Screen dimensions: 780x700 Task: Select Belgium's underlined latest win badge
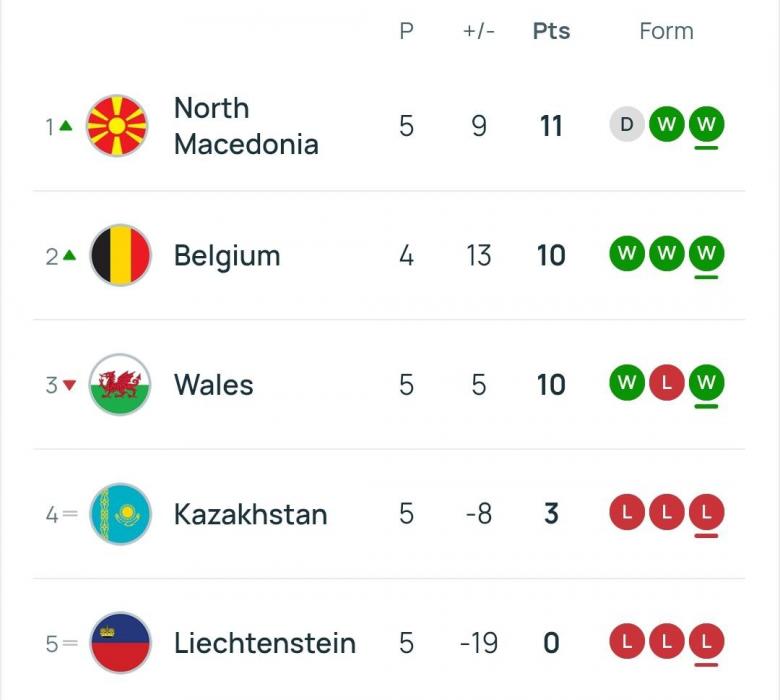click(706, 253)
